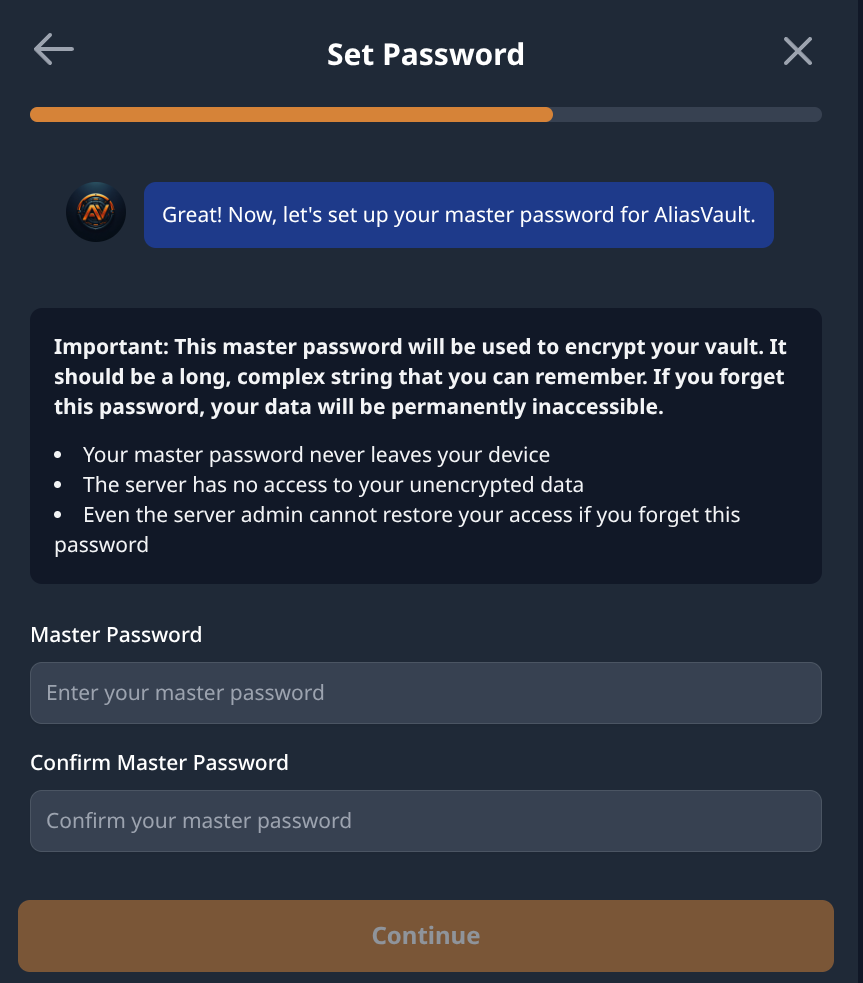Click the gray unfilled part of progress bar

point(687,115)
